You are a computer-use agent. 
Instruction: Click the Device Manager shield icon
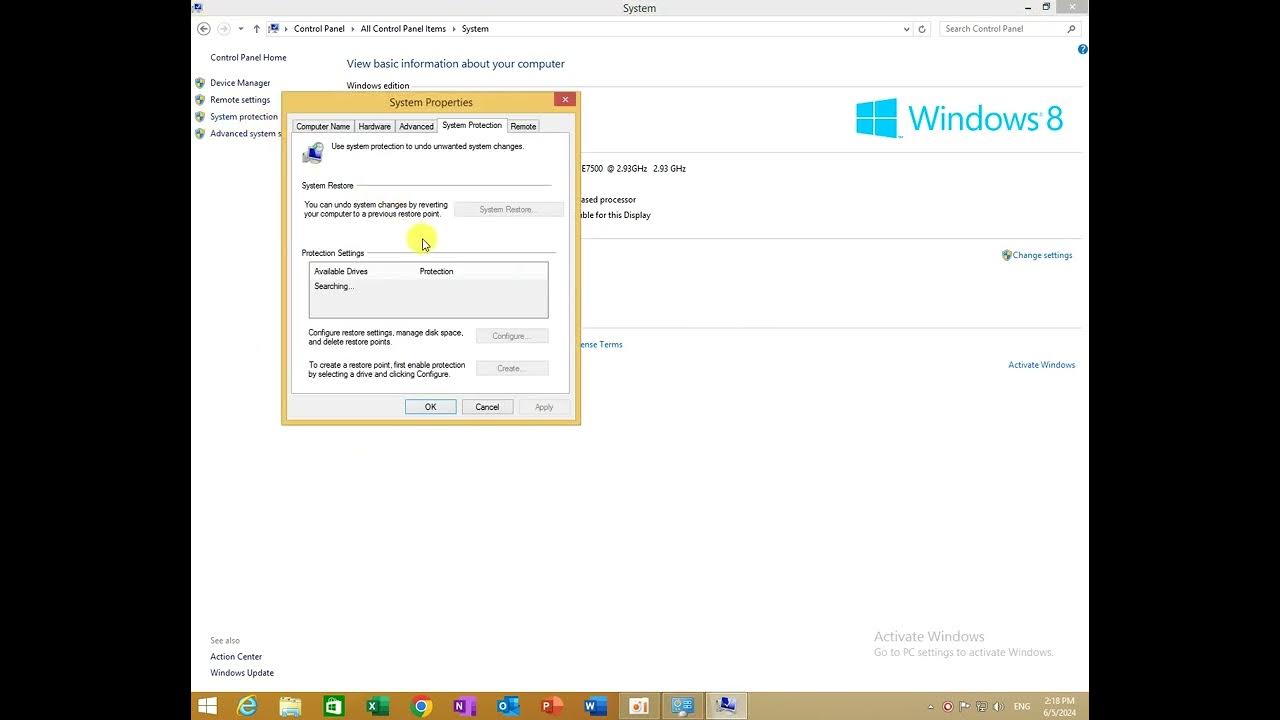tap(200, 83)
